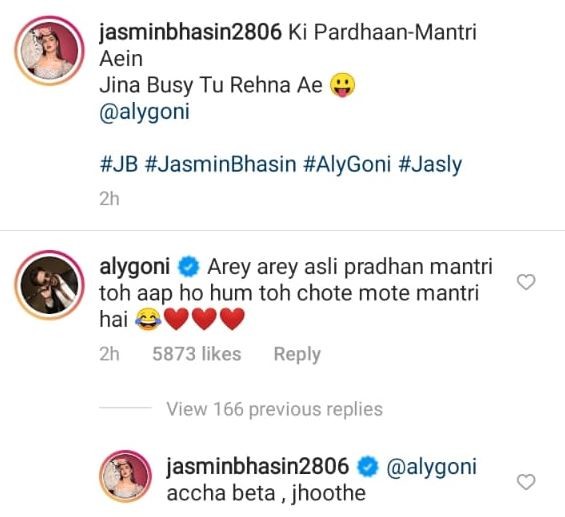
Task: View the 5873 likes on the comment
Action: pyautogui.click(x=196, y=354)
